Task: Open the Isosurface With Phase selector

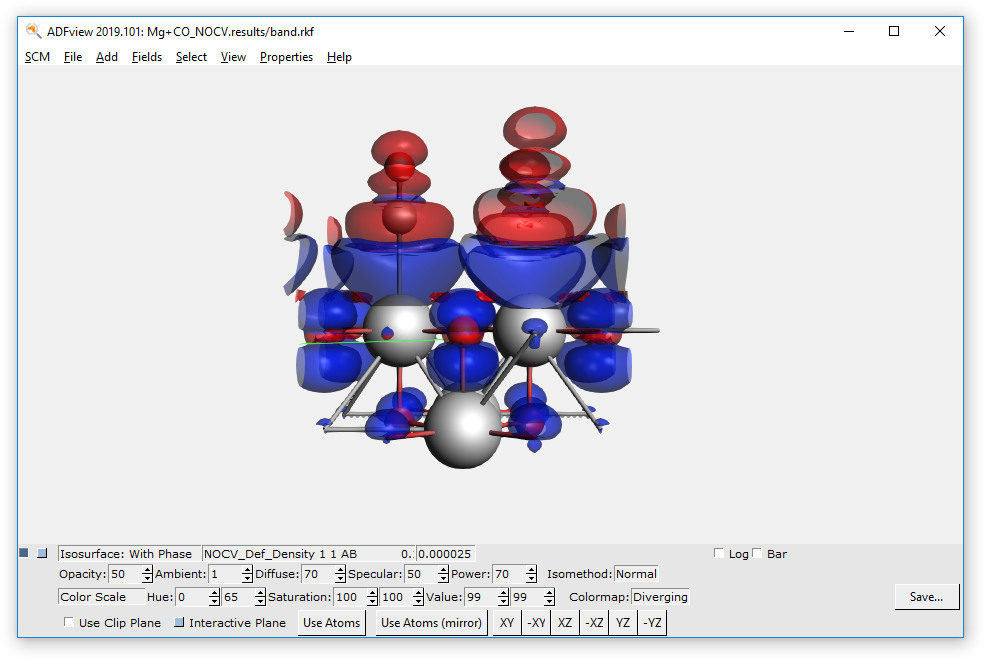Action: pyautogui.click(x=128, y=553)
